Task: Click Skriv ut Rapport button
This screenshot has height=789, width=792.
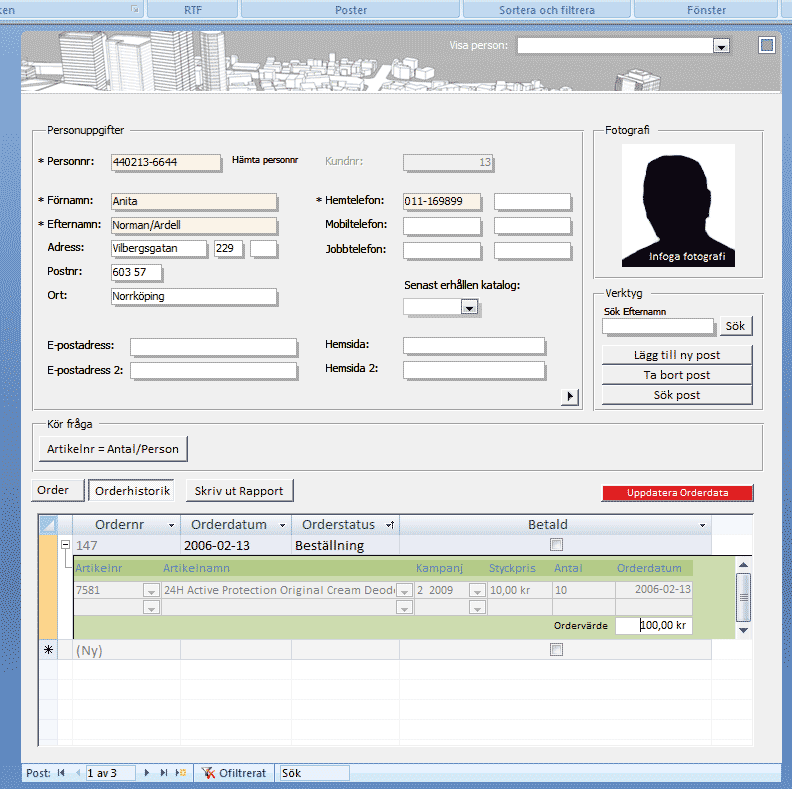Action: [x=239, y=490]
